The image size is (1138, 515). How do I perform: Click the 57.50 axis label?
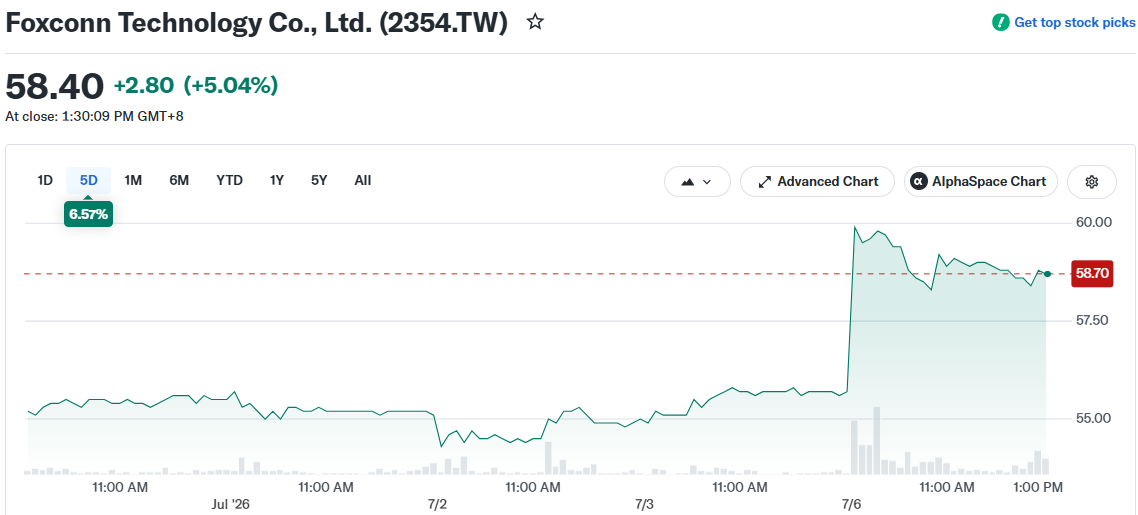[1092, 320]
